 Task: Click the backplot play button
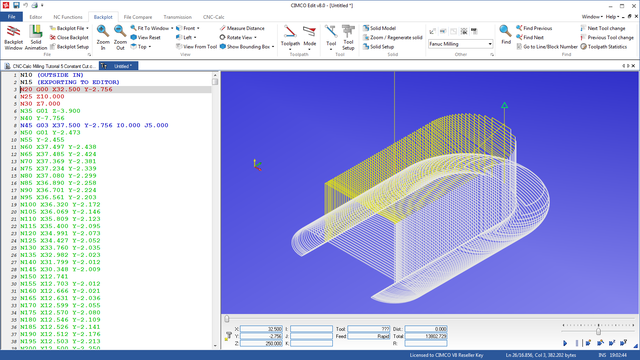pos(565,343)
